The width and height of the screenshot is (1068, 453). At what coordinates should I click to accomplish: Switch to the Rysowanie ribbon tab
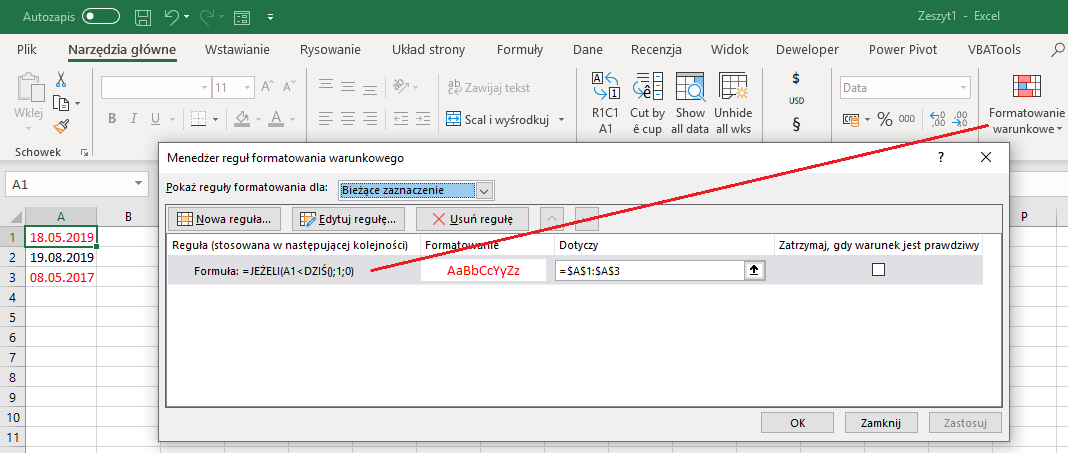[330, 49]
